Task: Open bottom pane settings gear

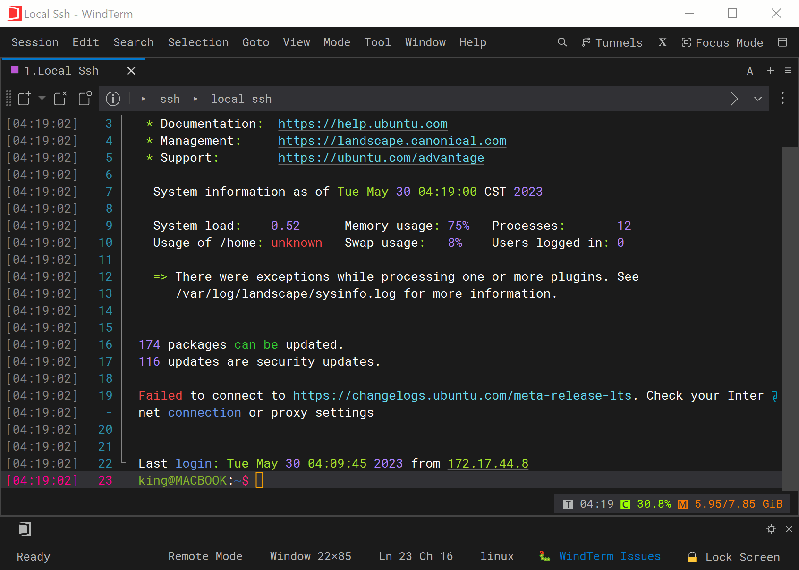Action: point(771,529)
